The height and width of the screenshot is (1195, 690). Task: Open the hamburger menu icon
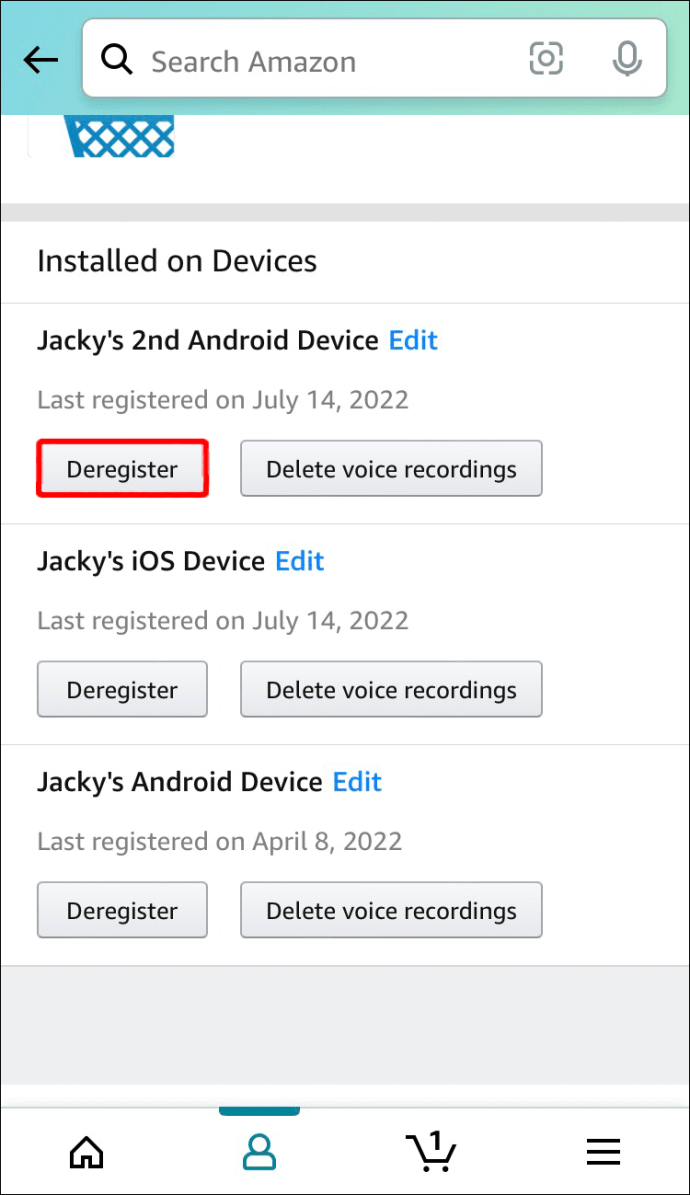[603, 1152]
